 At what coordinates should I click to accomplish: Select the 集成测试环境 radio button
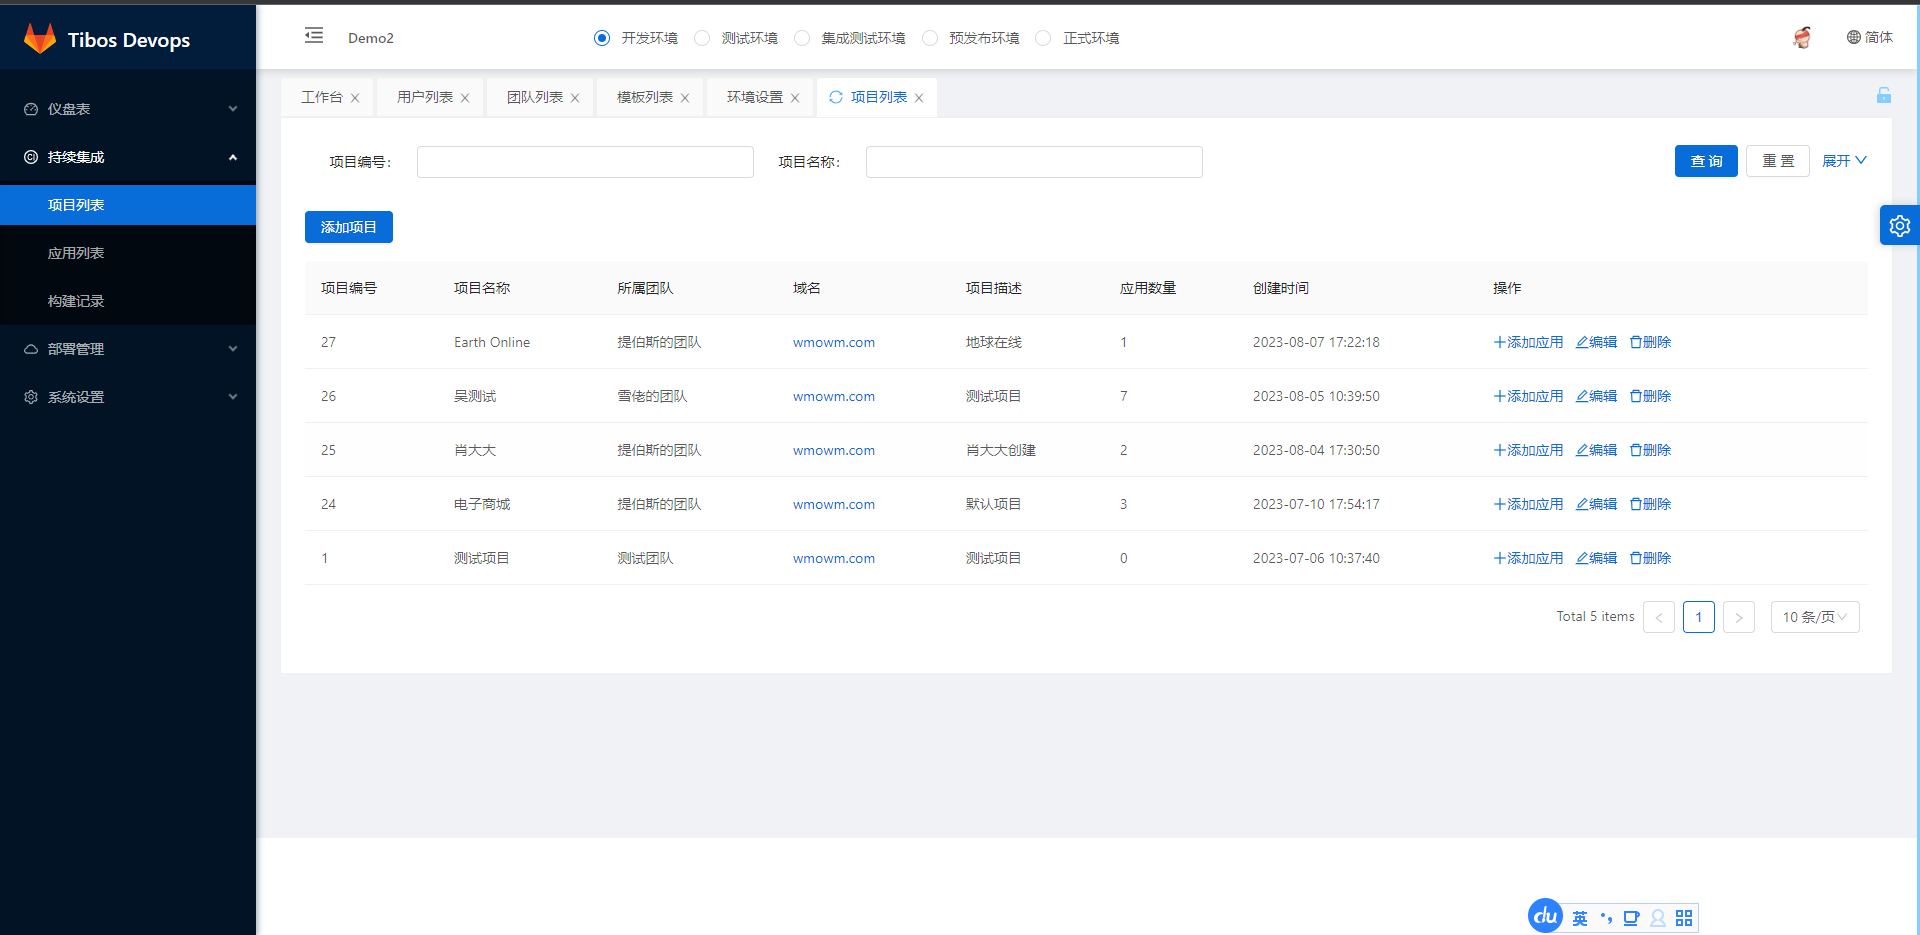802,38
